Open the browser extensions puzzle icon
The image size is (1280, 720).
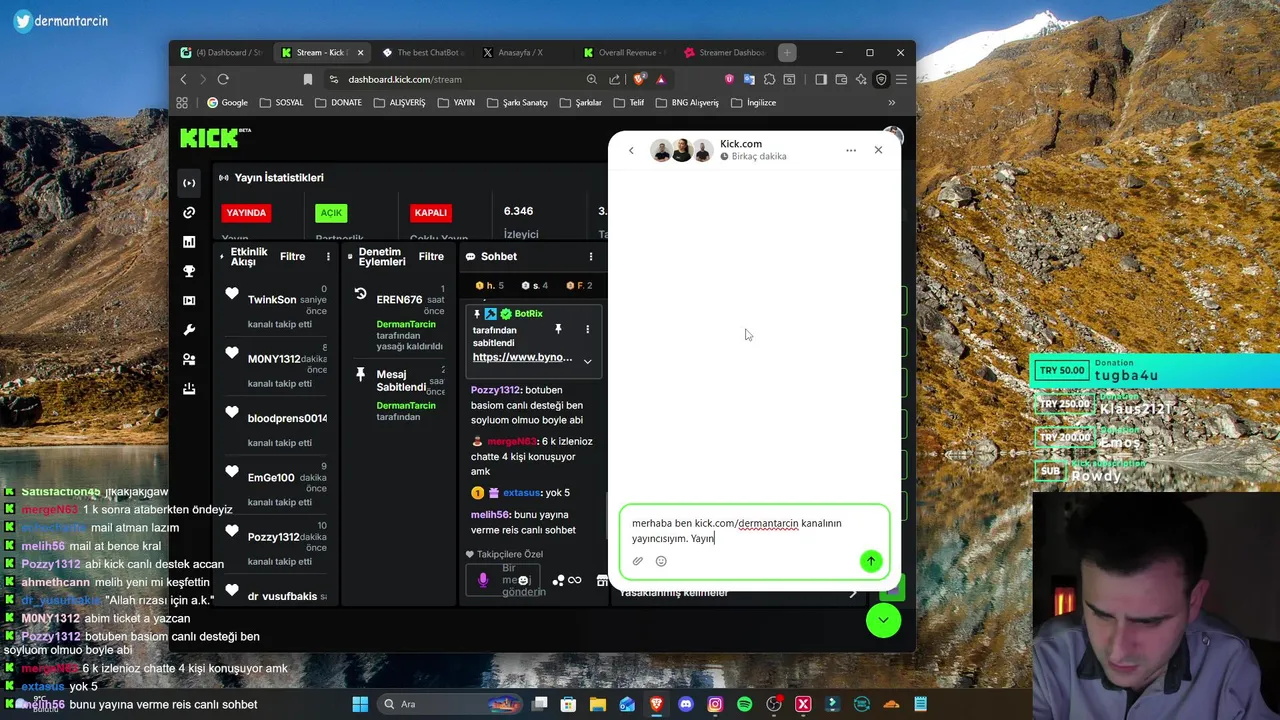click(769, 79)
